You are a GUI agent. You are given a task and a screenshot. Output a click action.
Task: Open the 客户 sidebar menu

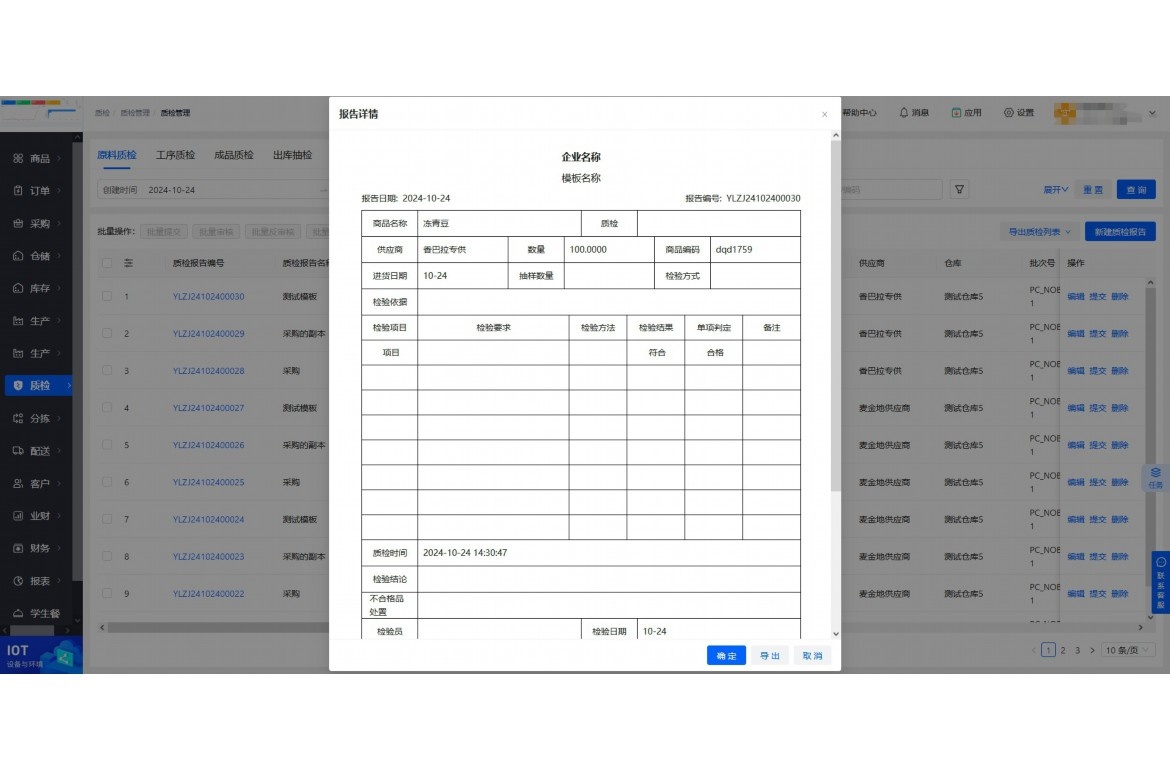[36, 483]
